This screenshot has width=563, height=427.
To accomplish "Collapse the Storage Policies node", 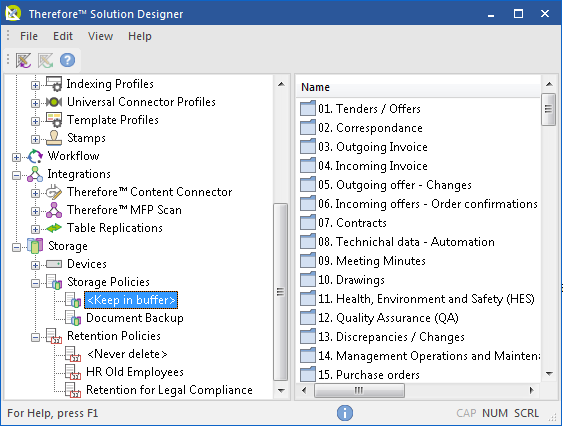I will 35,283.
